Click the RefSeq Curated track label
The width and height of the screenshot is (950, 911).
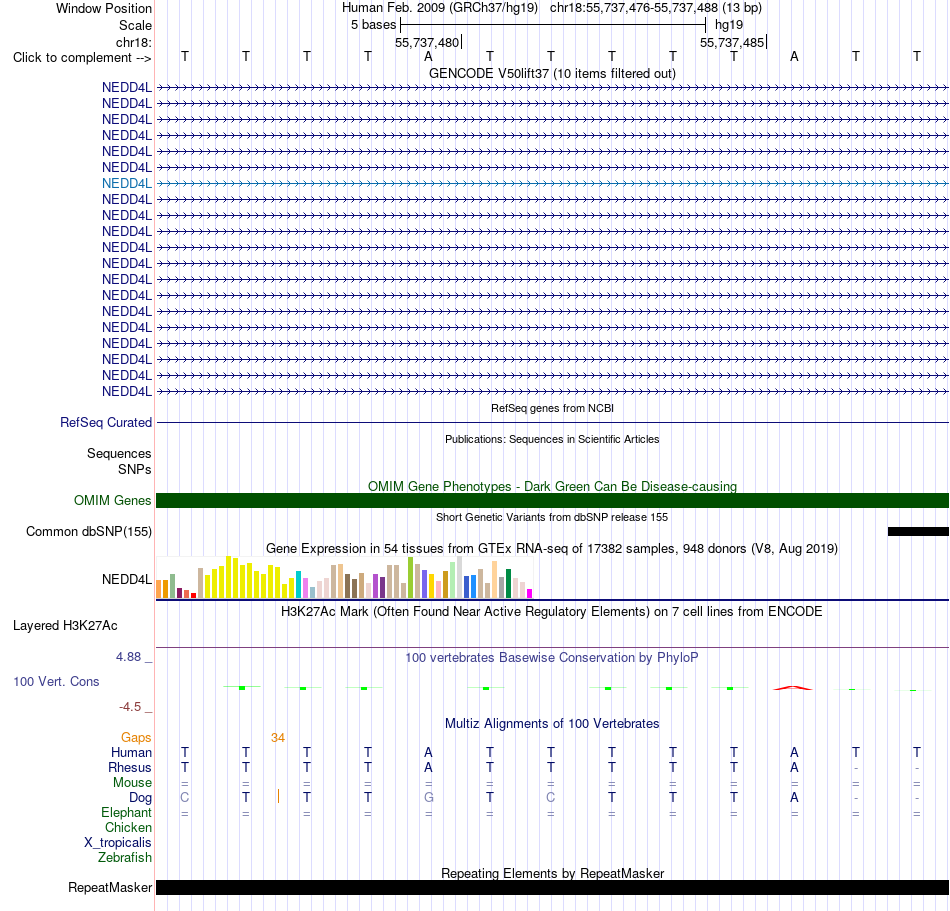point(106,422)
